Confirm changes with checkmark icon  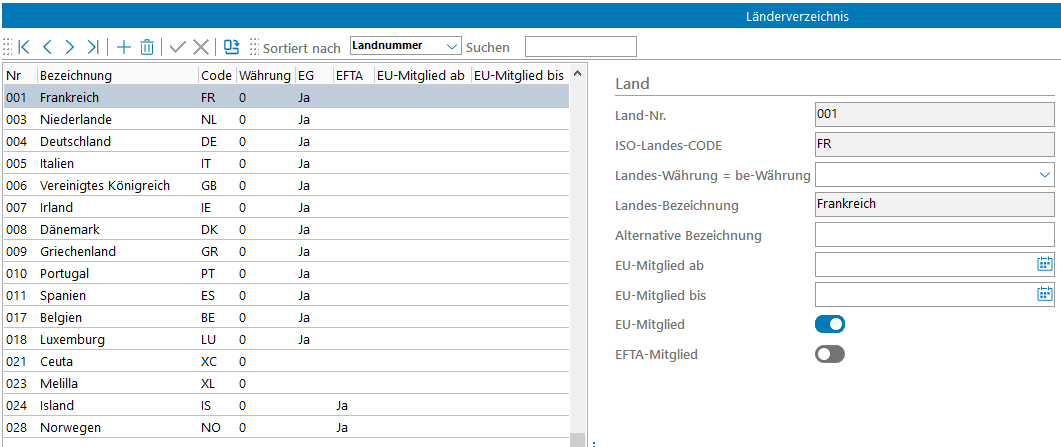pos(178,47)
